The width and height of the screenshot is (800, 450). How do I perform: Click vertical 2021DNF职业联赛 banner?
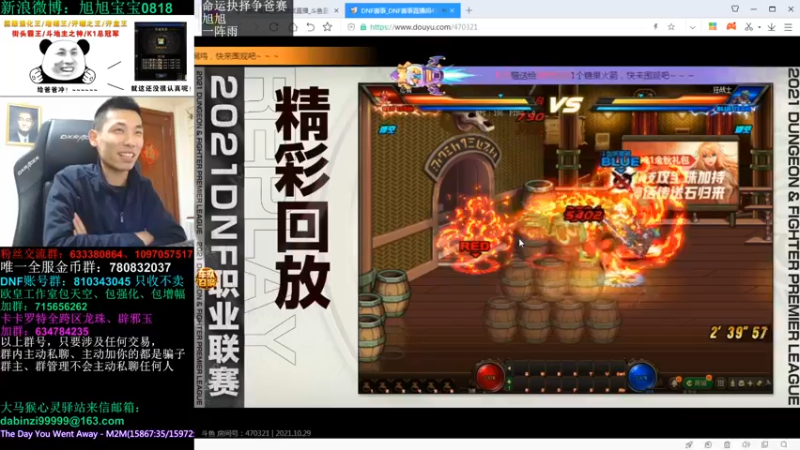[x=224, y=236]
